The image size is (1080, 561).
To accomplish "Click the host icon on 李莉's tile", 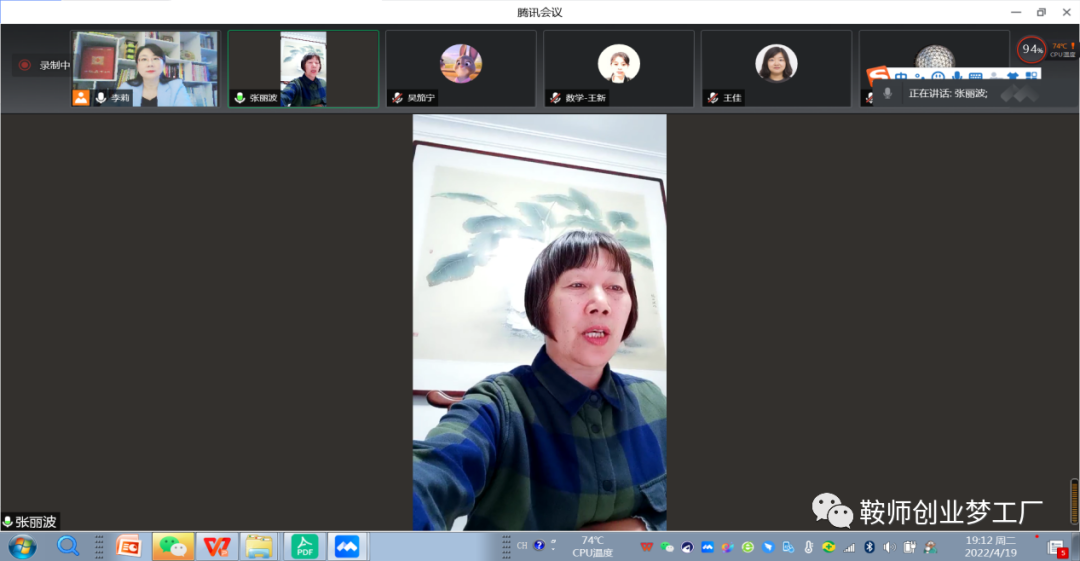I will 81,98.
